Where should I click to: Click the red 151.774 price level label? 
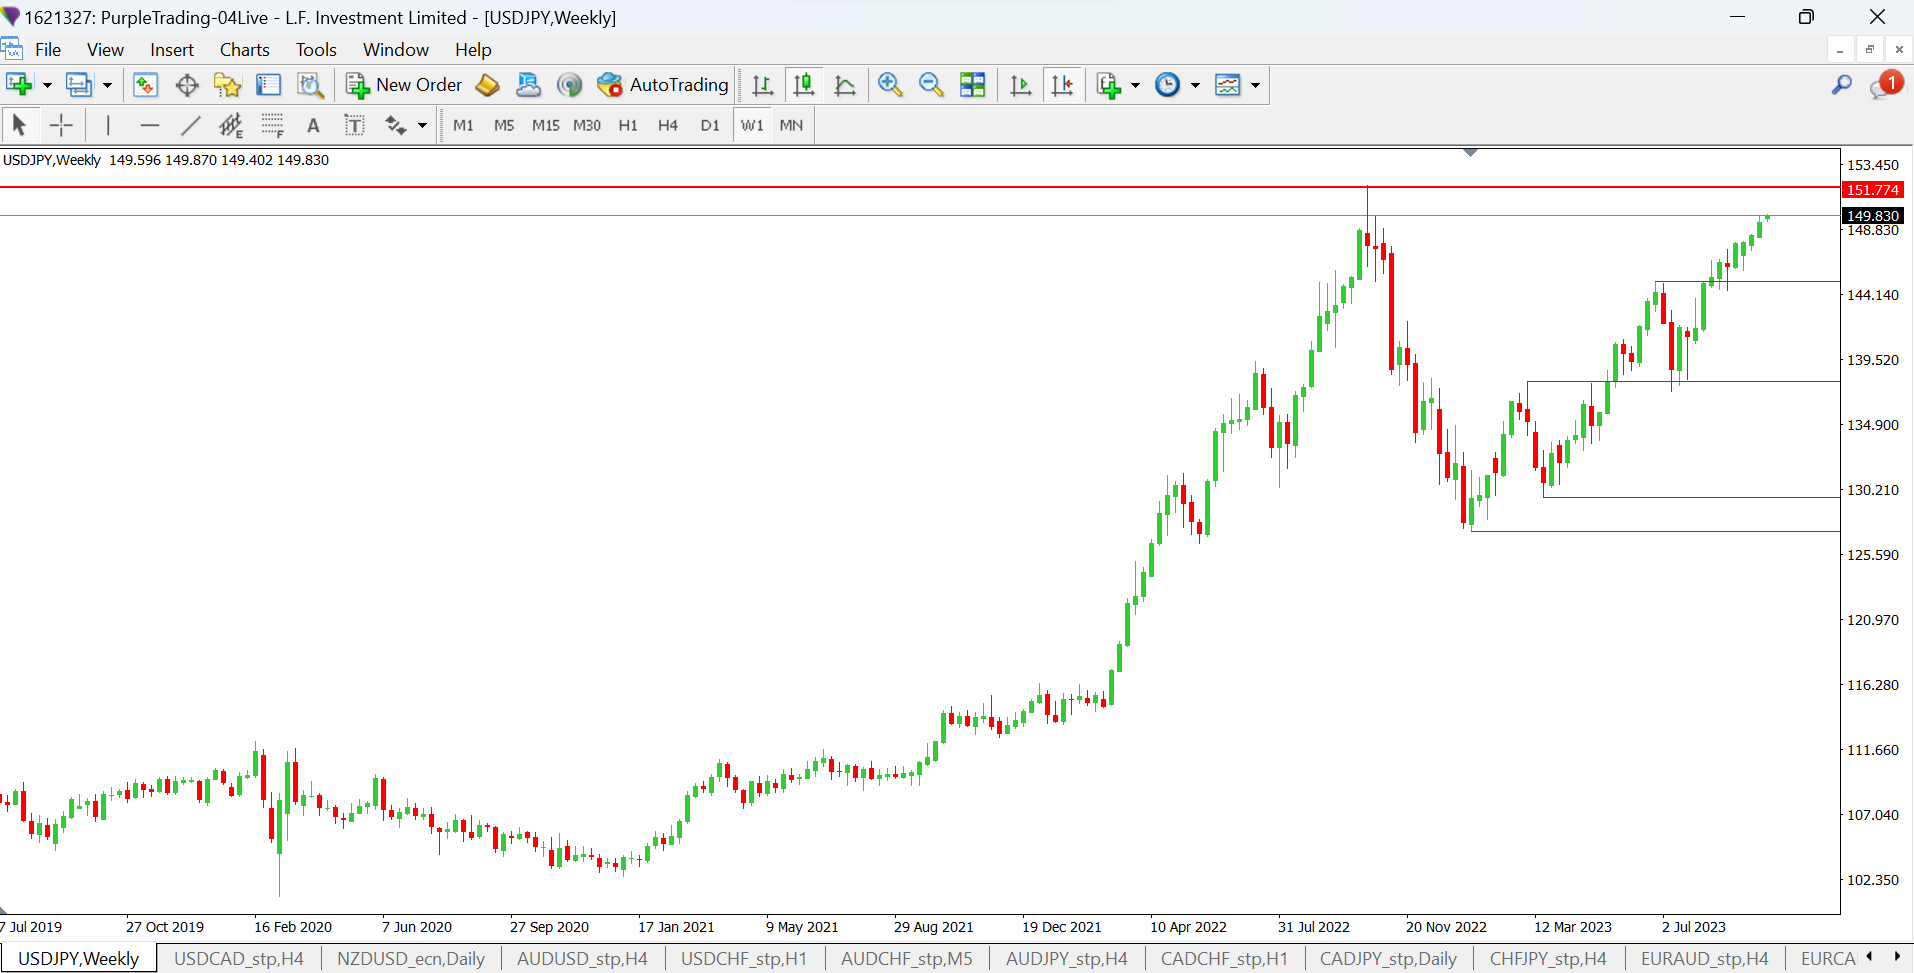1872,190
